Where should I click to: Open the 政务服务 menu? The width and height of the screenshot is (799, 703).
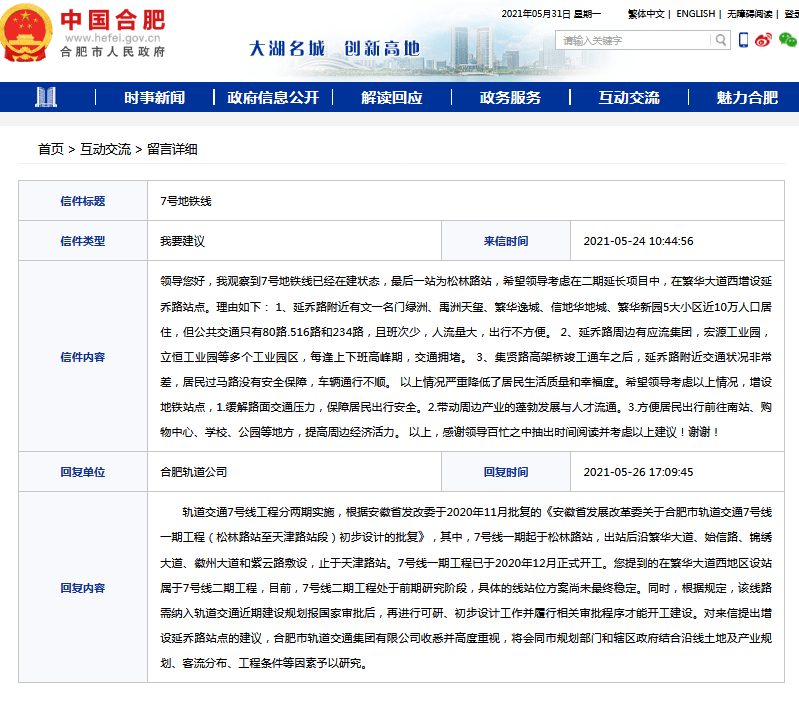pyautogui.click(x=510, y=97)
